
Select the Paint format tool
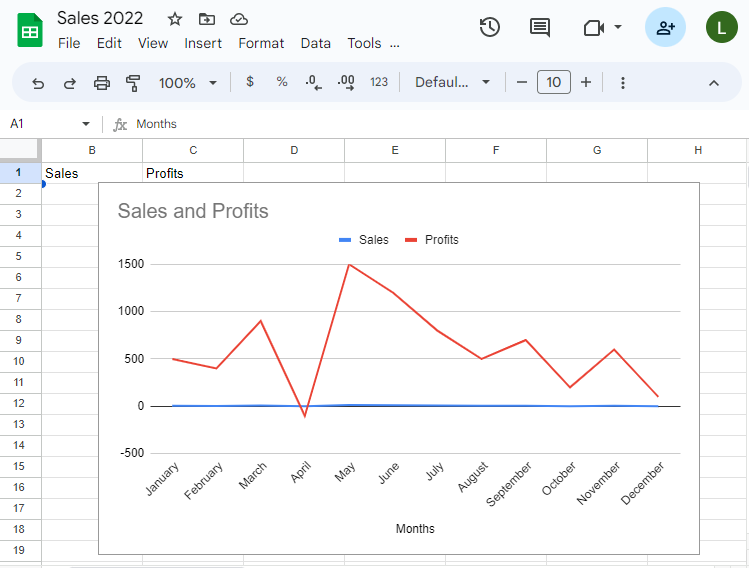point(133,83)
